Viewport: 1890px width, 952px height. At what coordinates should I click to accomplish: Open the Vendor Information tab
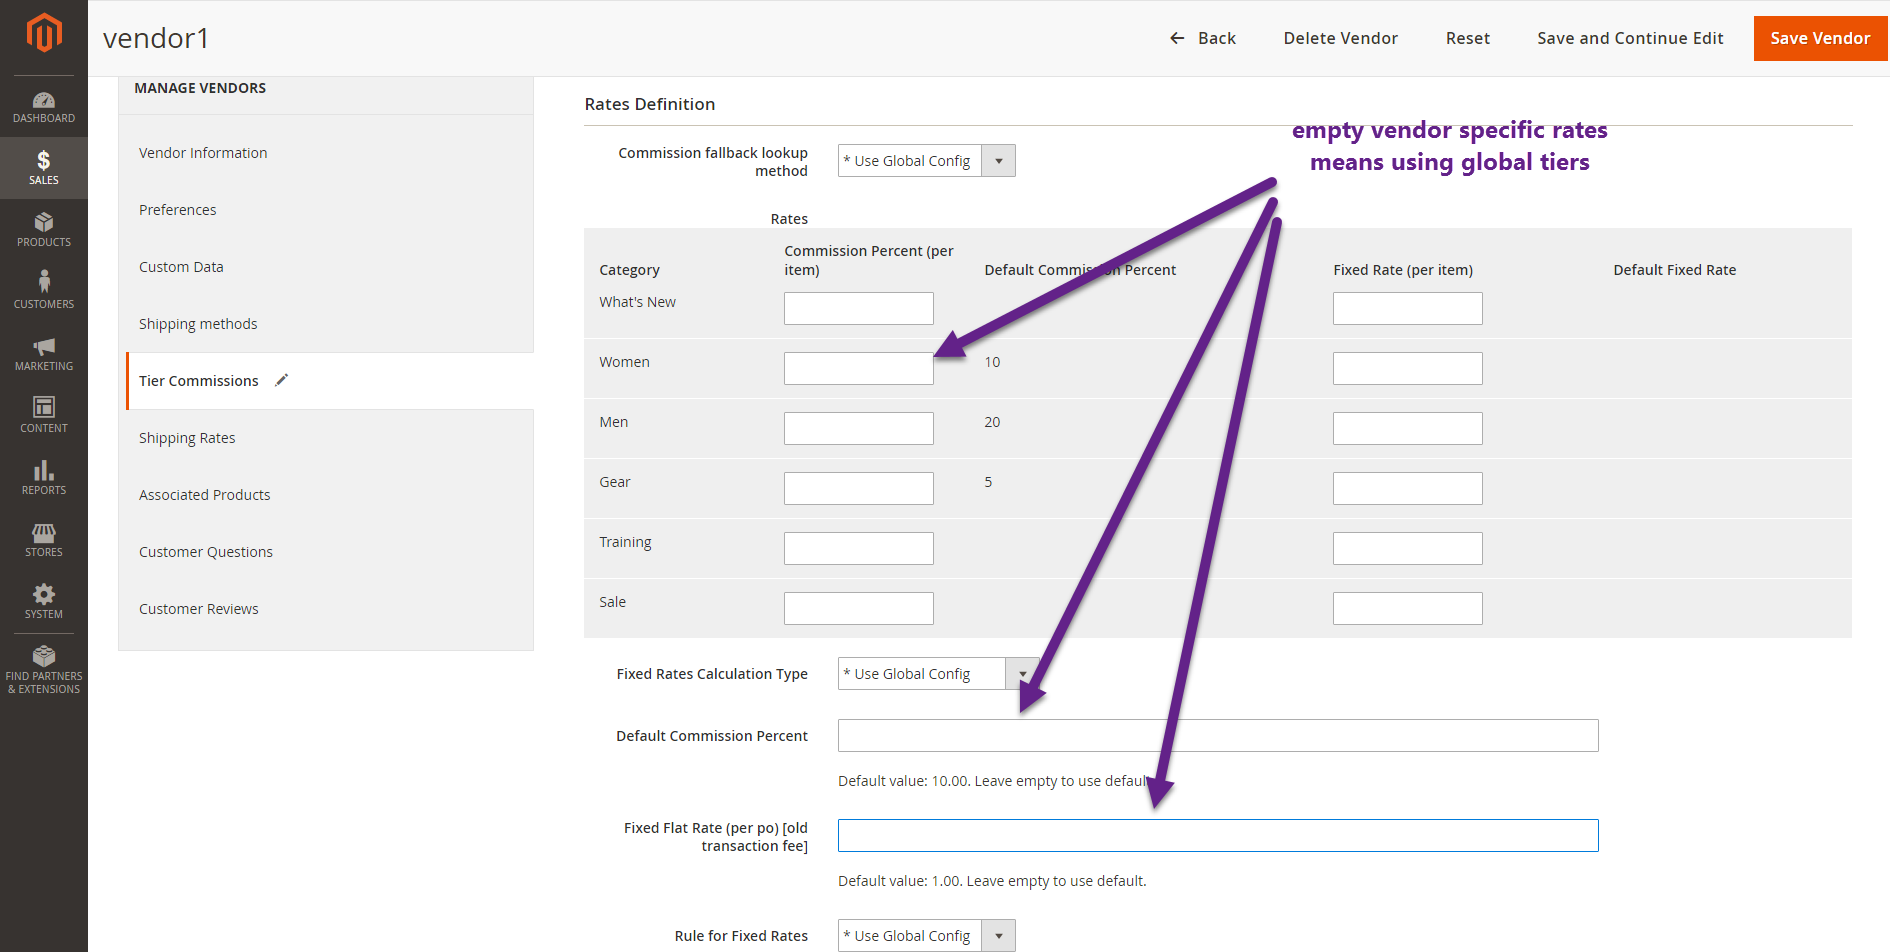point(326,153)
